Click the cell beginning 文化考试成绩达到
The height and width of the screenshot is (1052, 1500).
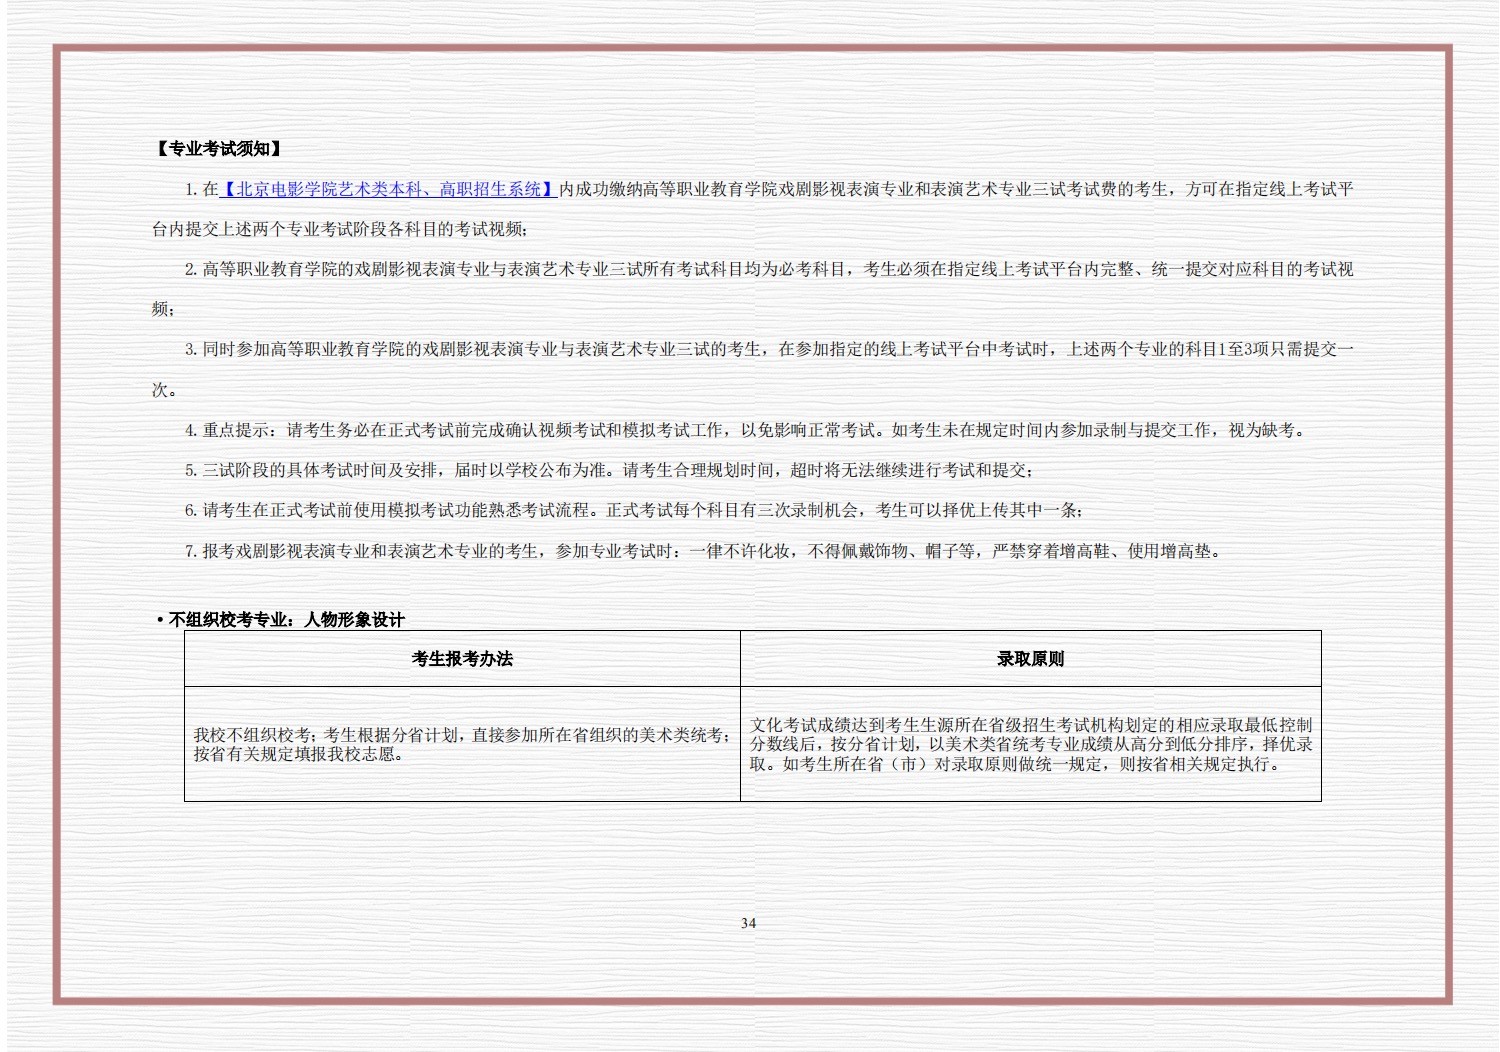(1030, 744)
